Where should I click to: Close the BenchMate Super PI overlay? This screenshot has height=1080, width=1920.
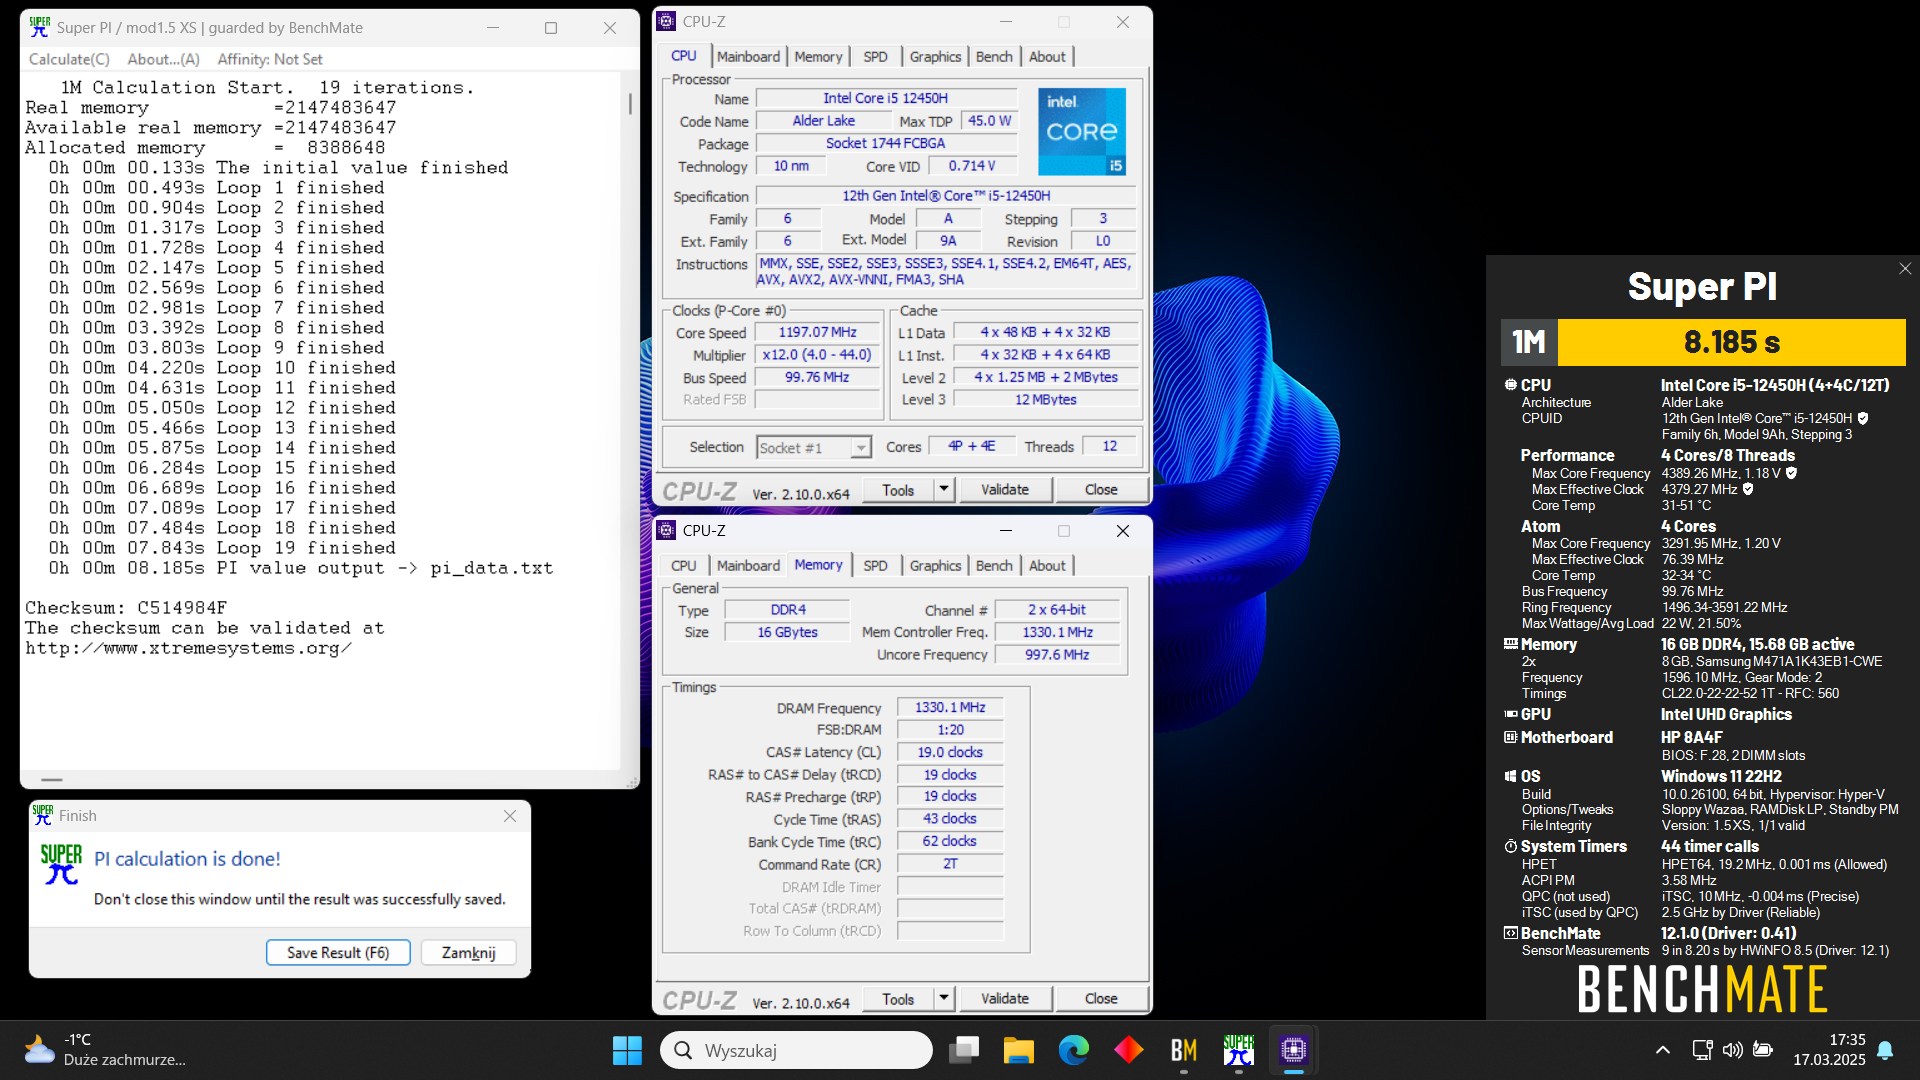coord(1904,269)
